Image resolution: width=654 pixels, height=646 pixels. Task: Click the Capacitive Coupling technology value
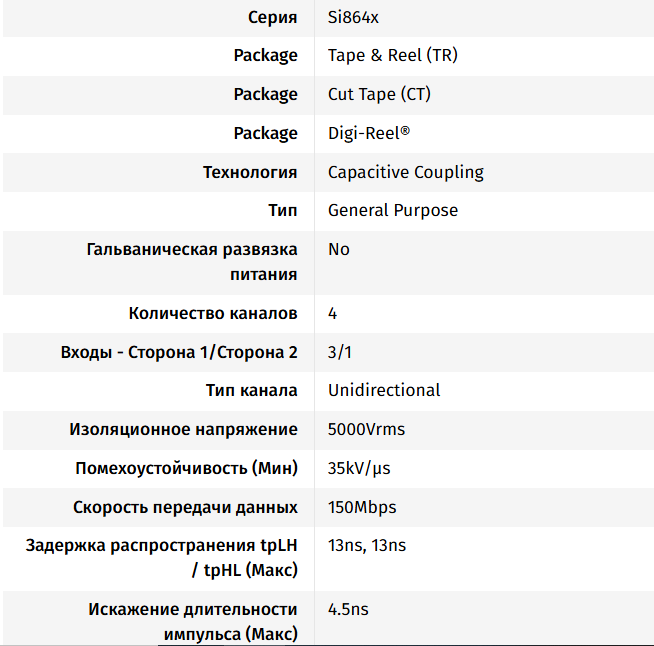click(405, 172)
